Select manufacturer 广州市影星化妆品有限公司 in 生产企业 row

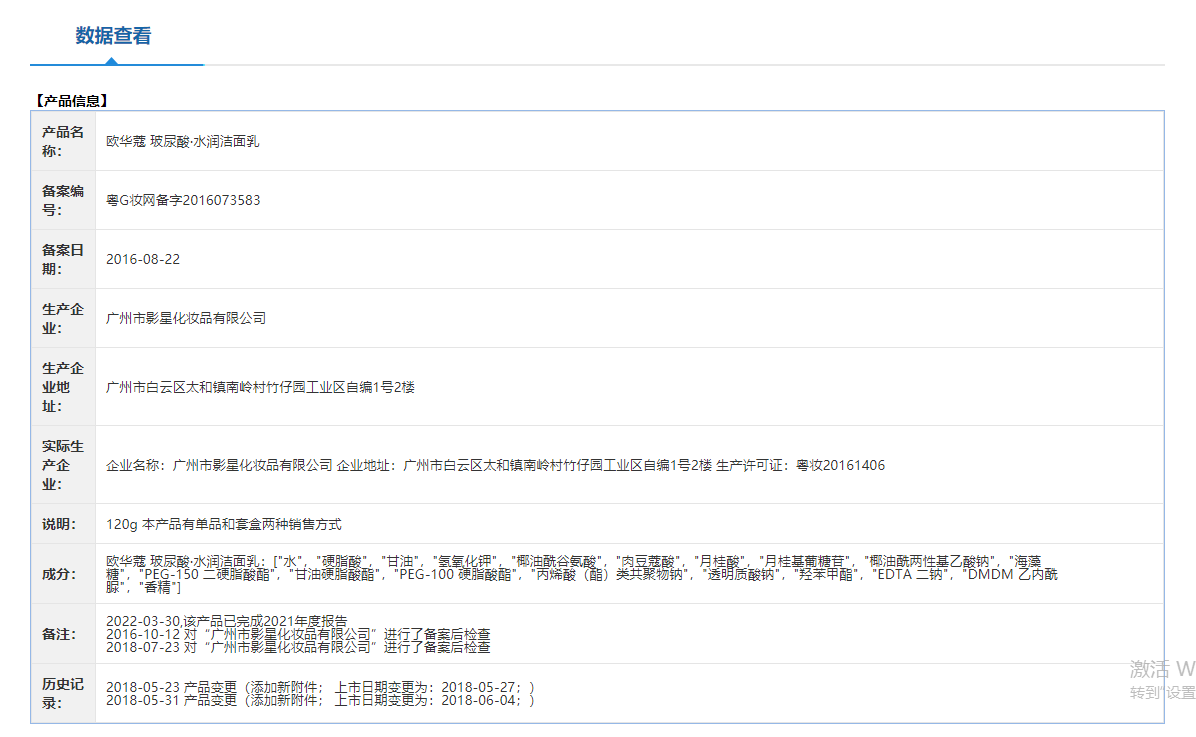[x=185, y=318]
